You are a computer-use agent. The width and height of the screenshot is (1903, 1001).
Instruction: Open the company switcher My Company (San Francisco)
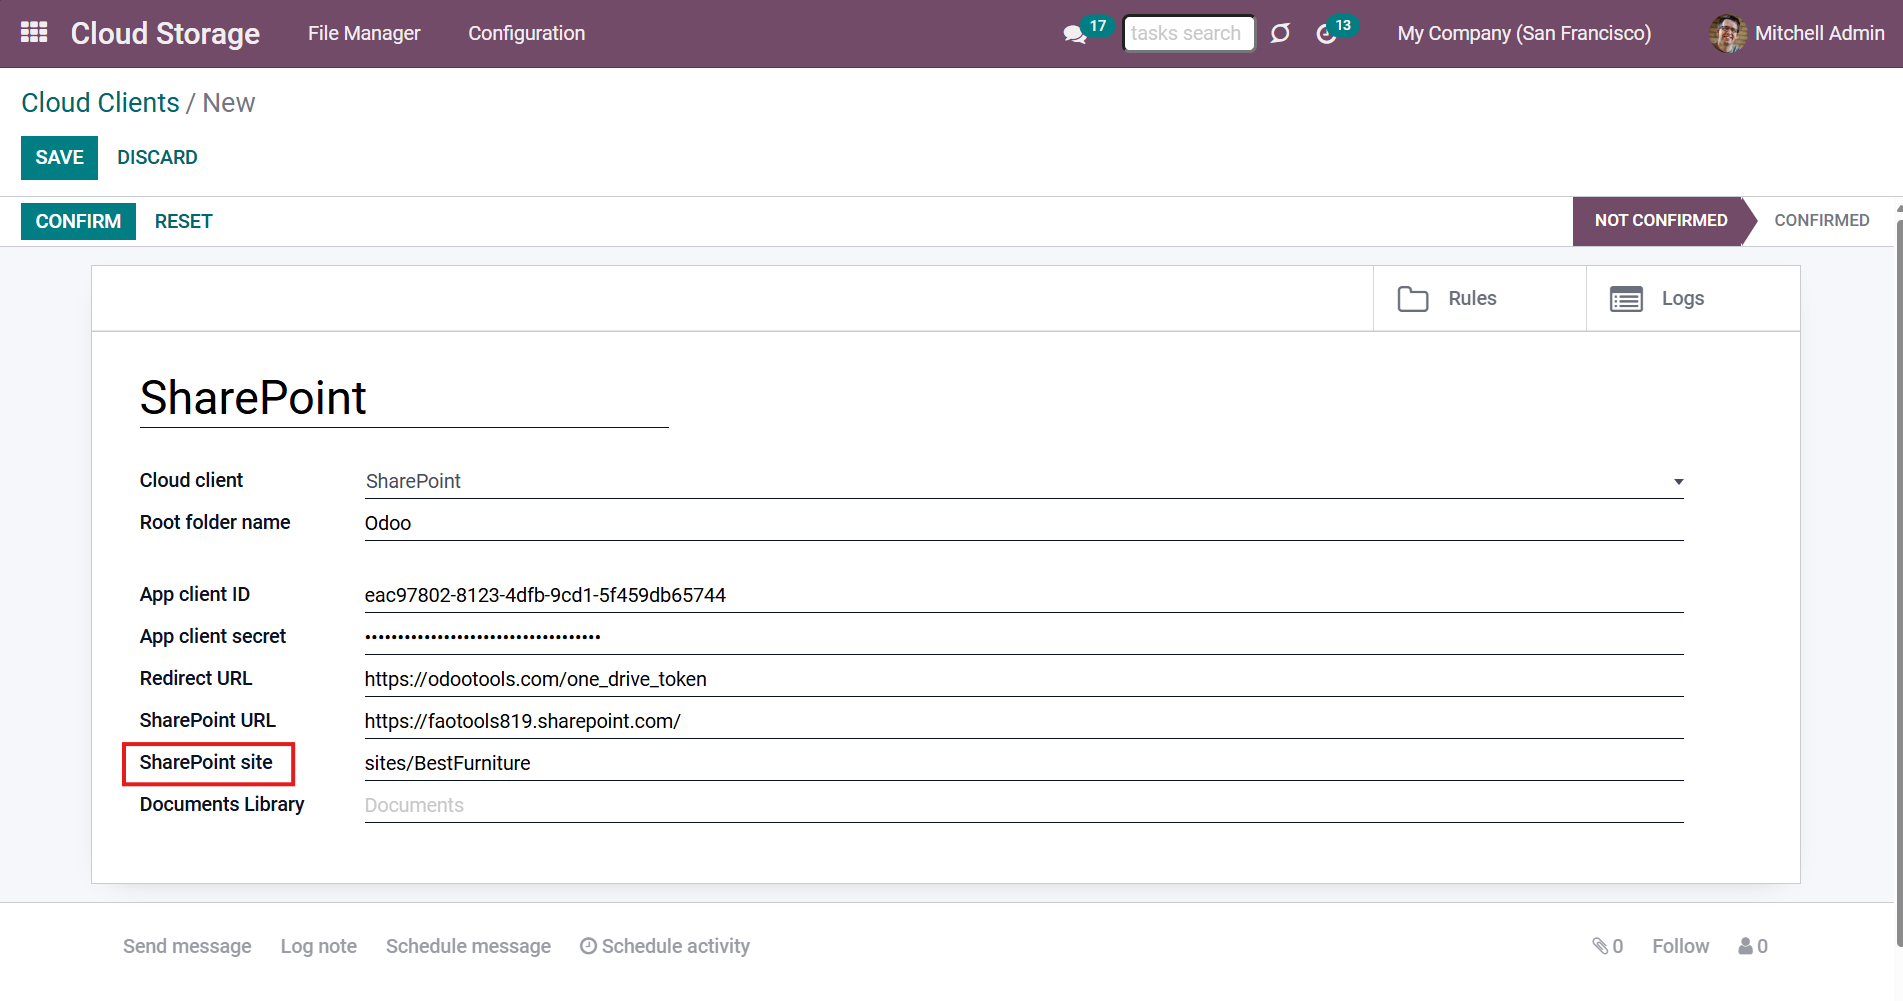(1524, 33)
